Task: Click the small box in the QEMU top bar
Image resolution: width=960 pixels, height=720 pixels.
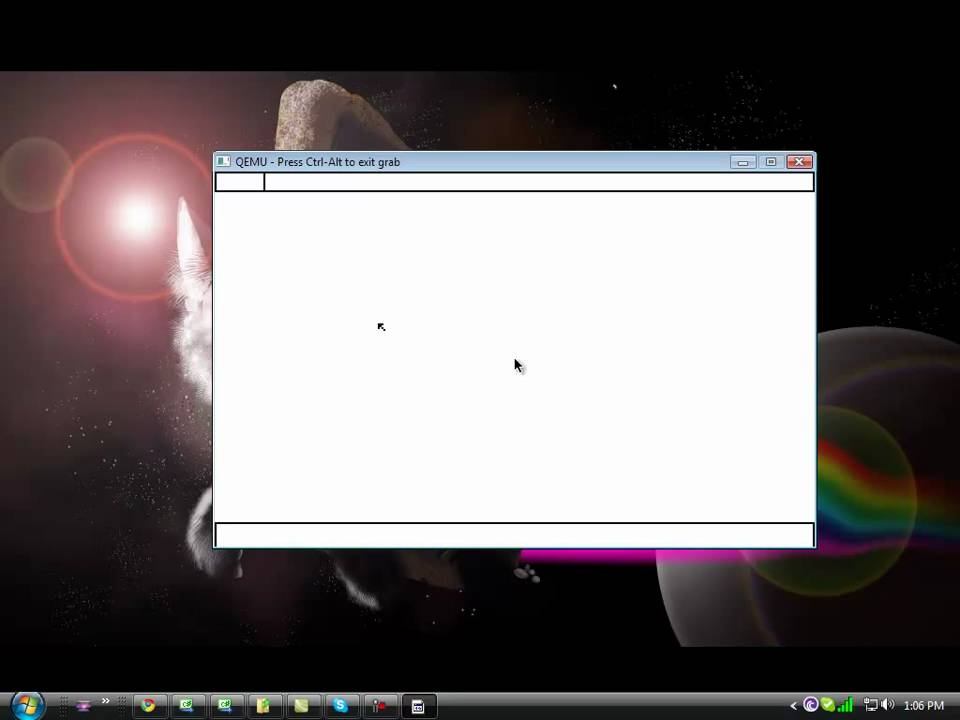Action: coord(239,182)
